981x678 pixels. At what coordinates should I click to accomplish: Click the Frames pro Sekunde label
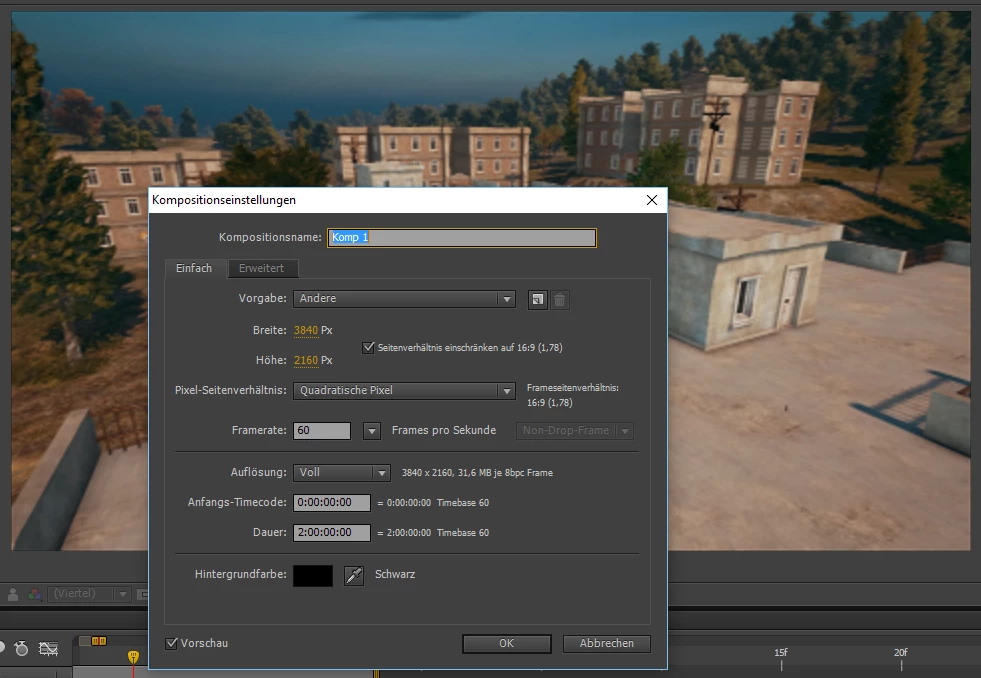pyautogui.click(x=444, y=430)
